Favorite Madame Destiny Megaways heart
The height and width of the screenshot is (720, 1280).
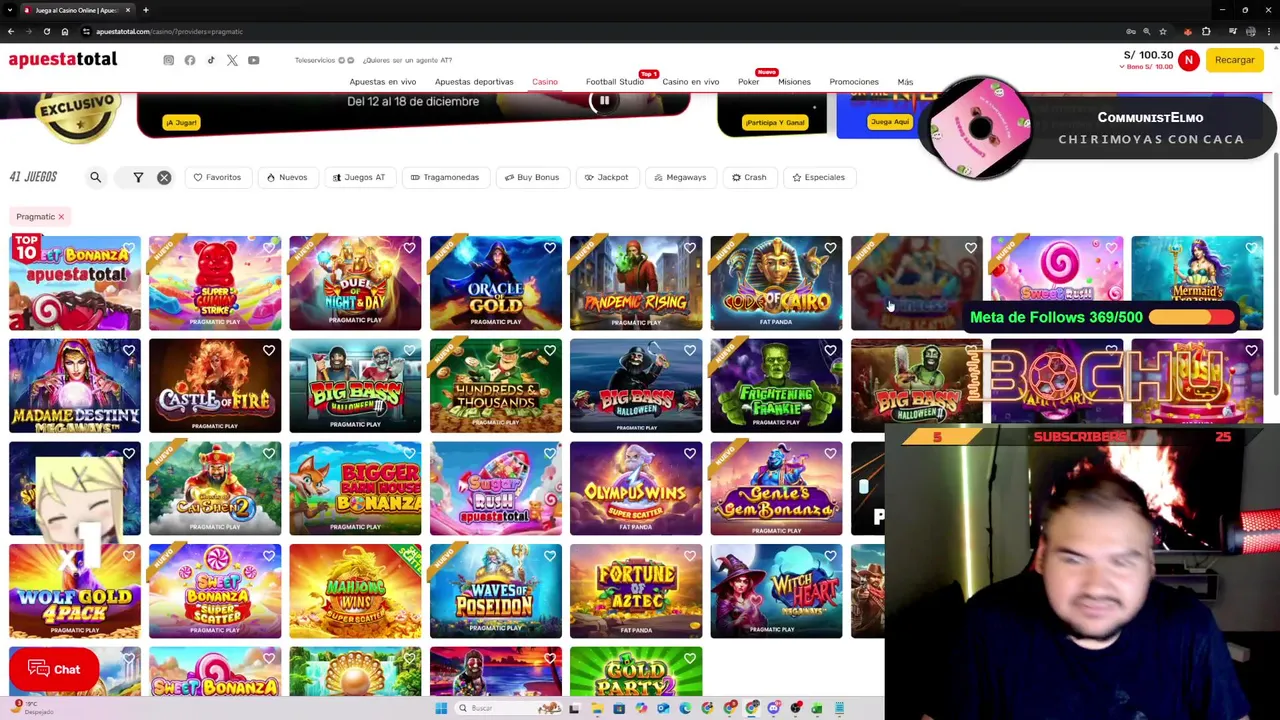pyautogui.click(x=129, y=351)
